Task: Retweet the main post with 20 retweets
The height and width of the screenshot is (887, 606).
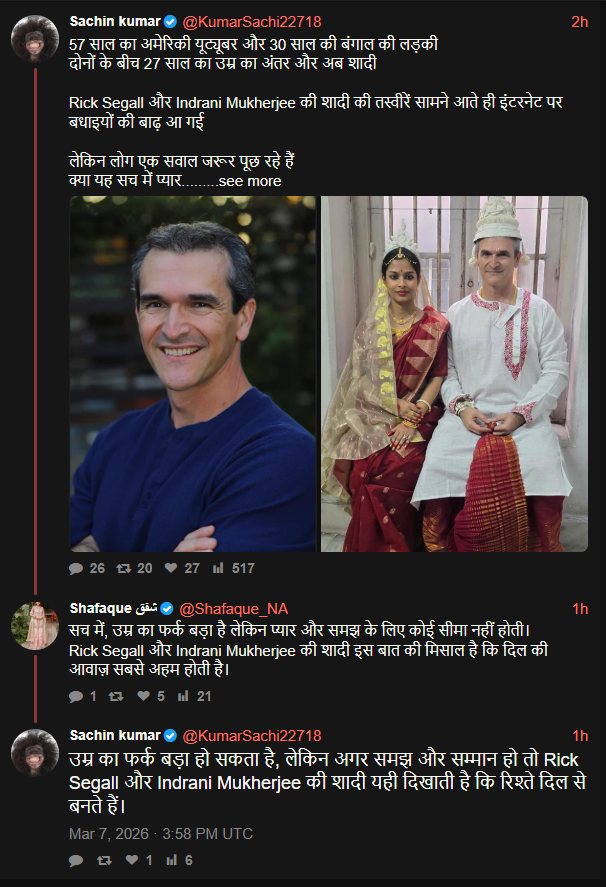Action: coord(124,568)
